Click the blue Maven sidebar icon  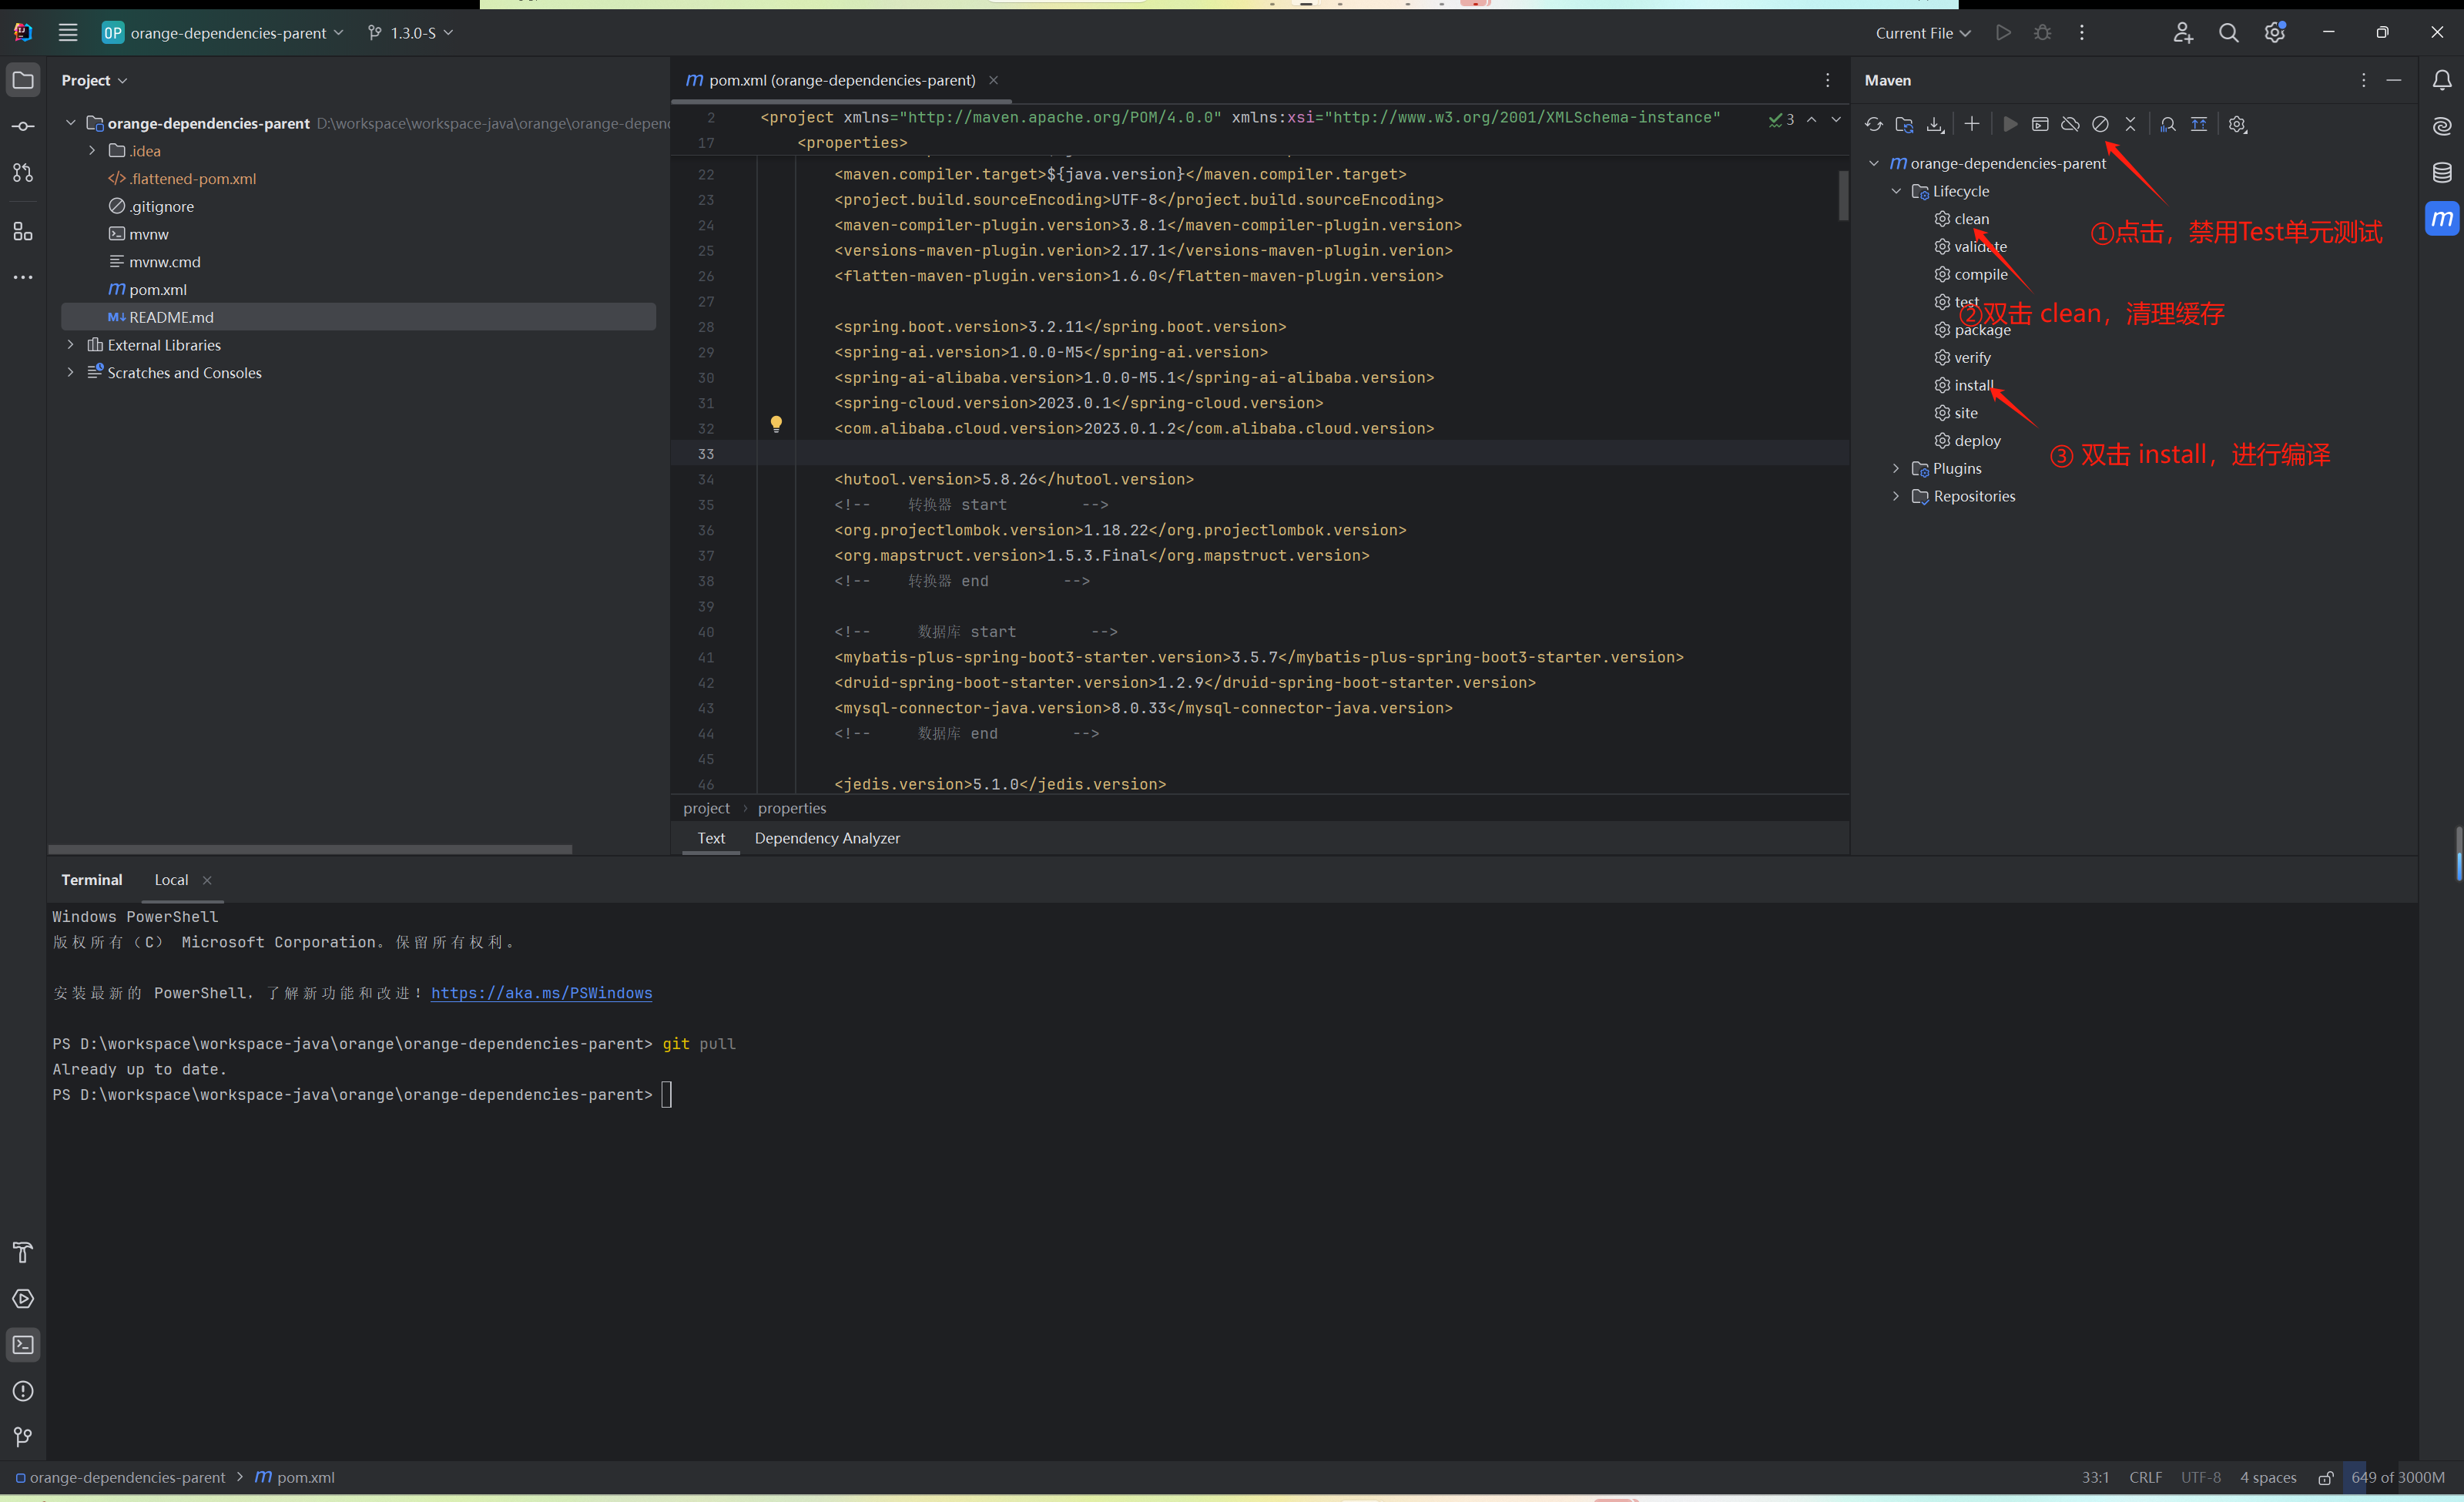point(2442,219)
